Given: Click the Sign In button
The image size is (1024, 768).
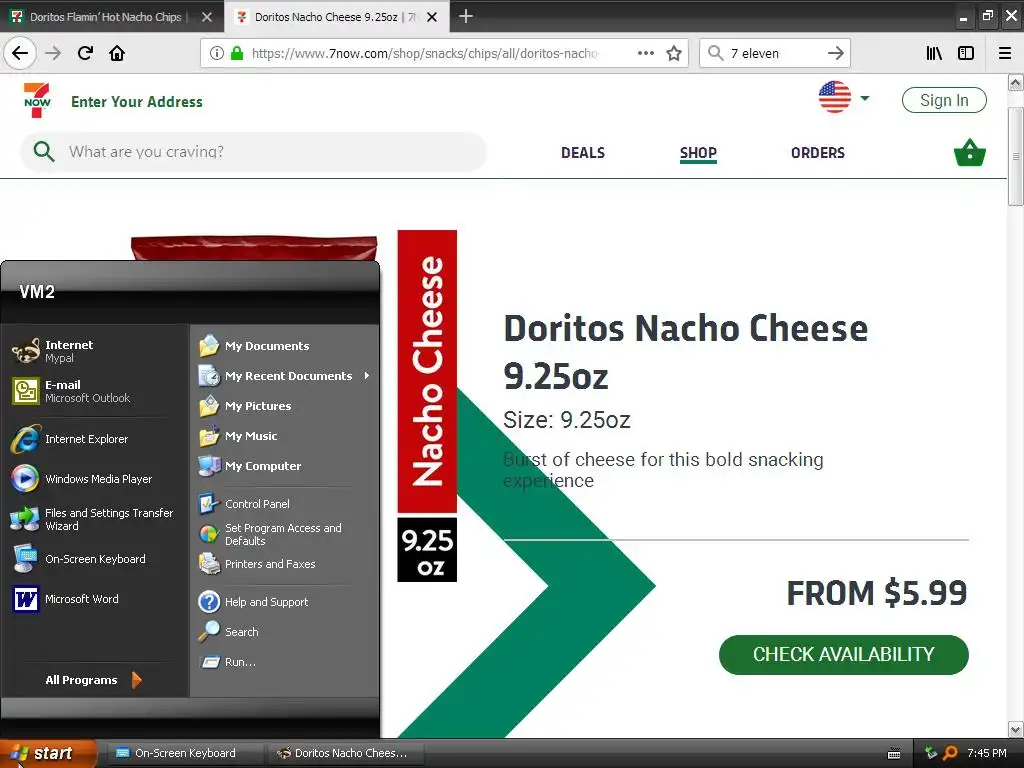Looking at the screenshot, I should tap(944, 100).
